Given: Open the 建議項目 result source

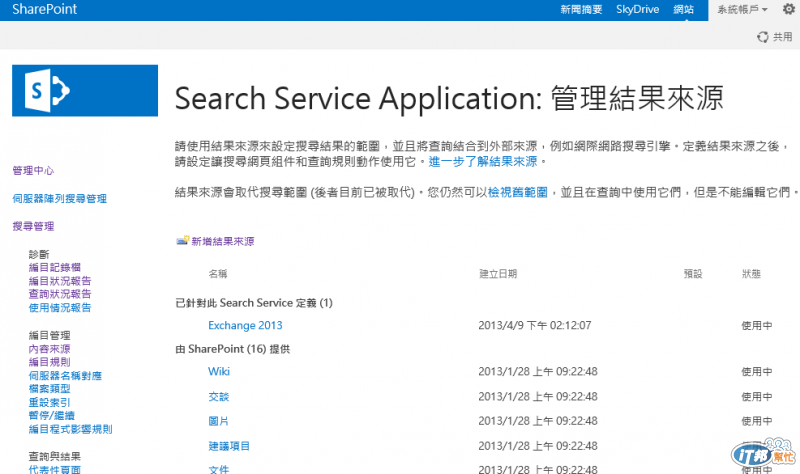Looking at the screenshot, I should pyautogui.click(x=229, y=446).
